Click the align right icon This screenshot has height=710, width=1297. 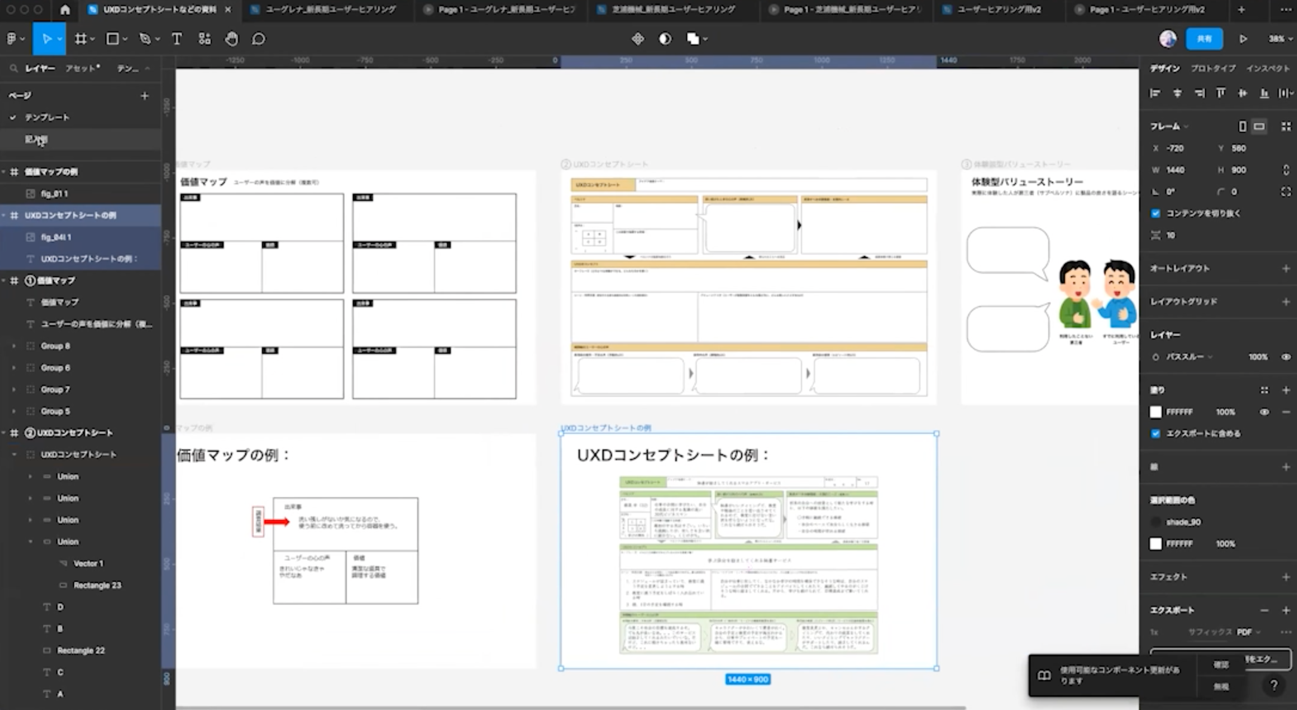coord(1199,93)
